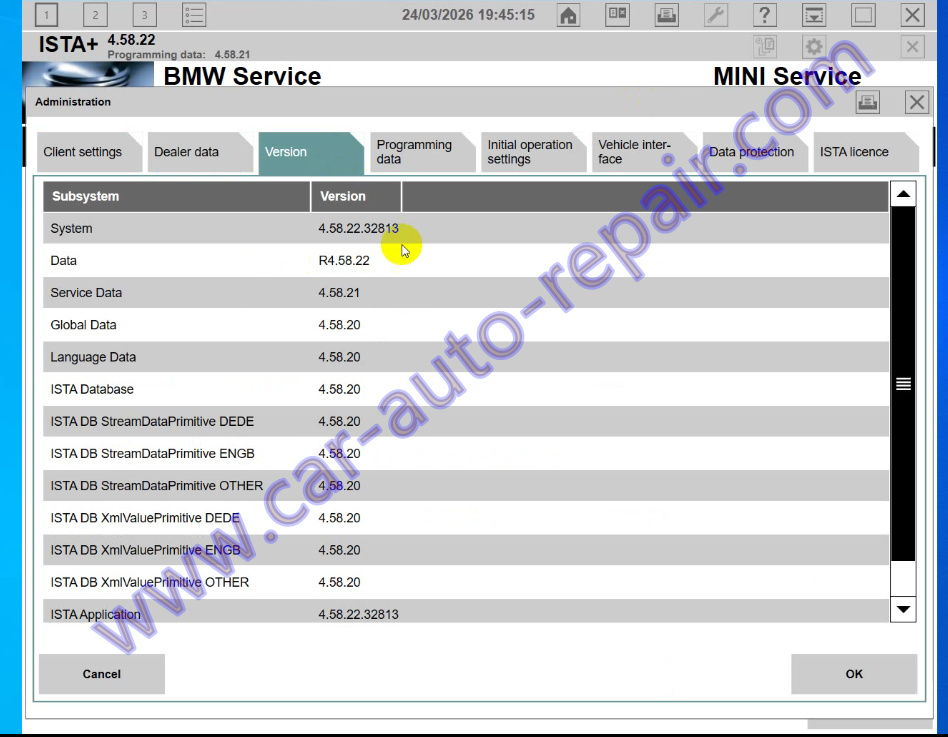Select the ISTA licence tab

click(x=851, y=152)
